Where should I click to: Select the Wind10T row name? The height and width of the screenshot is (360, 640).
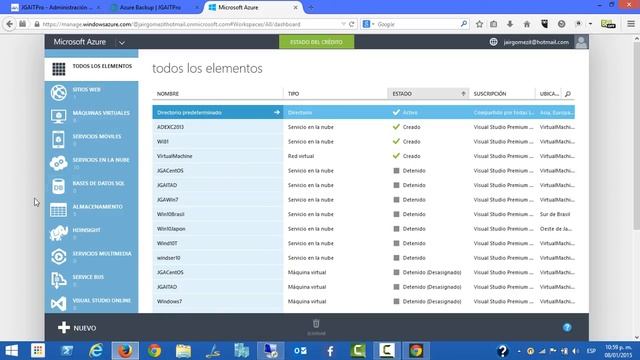pos(167,243)
